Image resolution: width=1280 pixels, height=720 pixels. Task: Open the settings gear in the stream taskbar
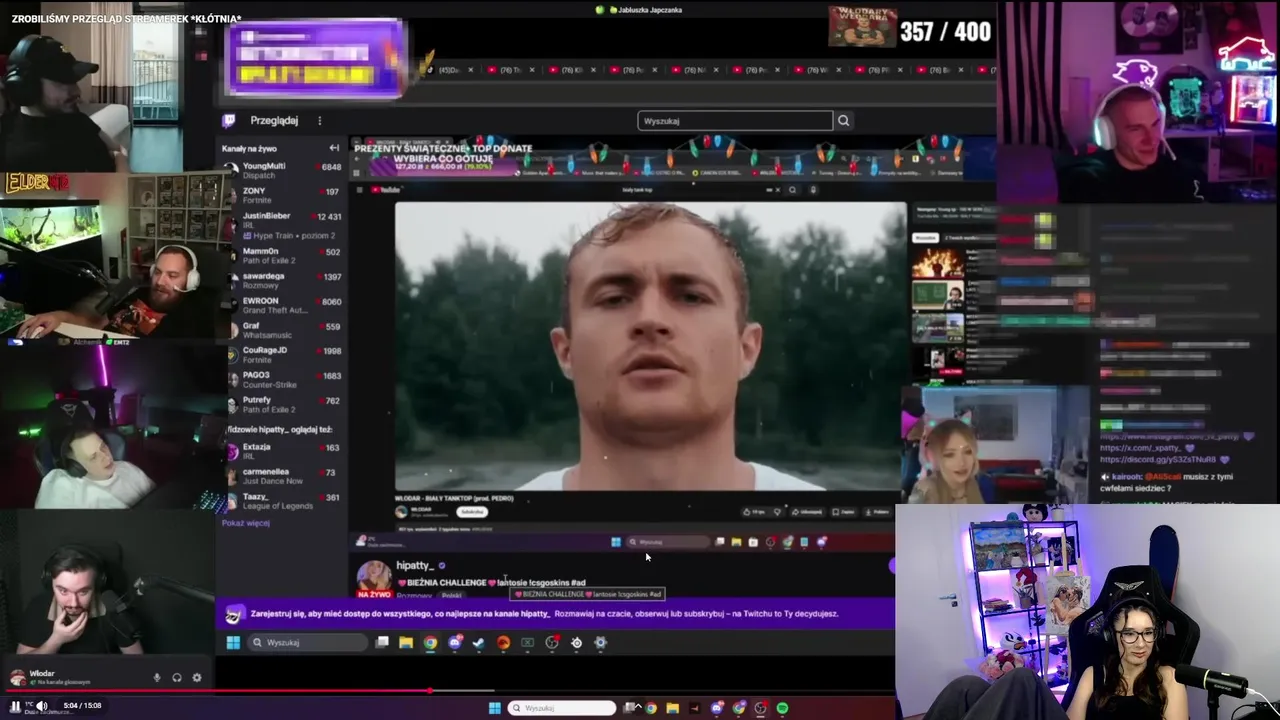tap(600, 643)
